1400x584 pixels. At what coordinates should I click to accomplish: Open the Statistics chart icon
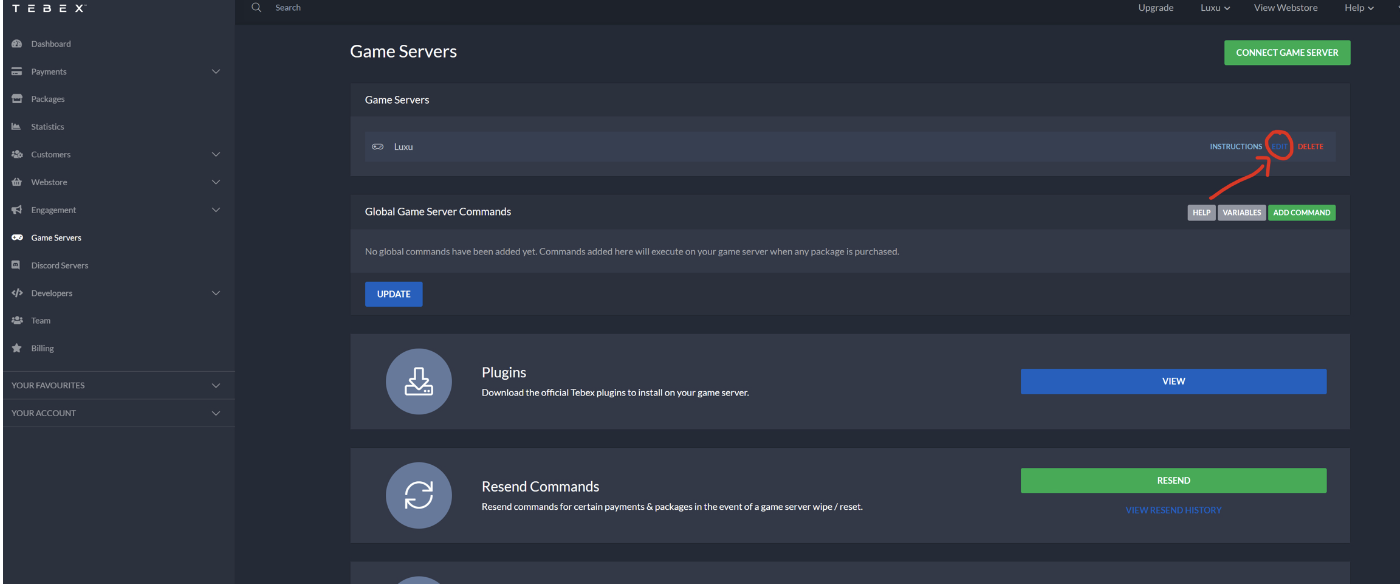[x=17, y=127]
